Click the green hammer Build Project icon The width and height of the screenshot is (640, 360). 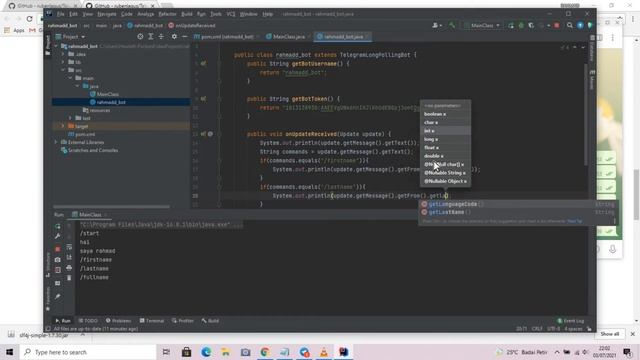[x=452, y=25]
